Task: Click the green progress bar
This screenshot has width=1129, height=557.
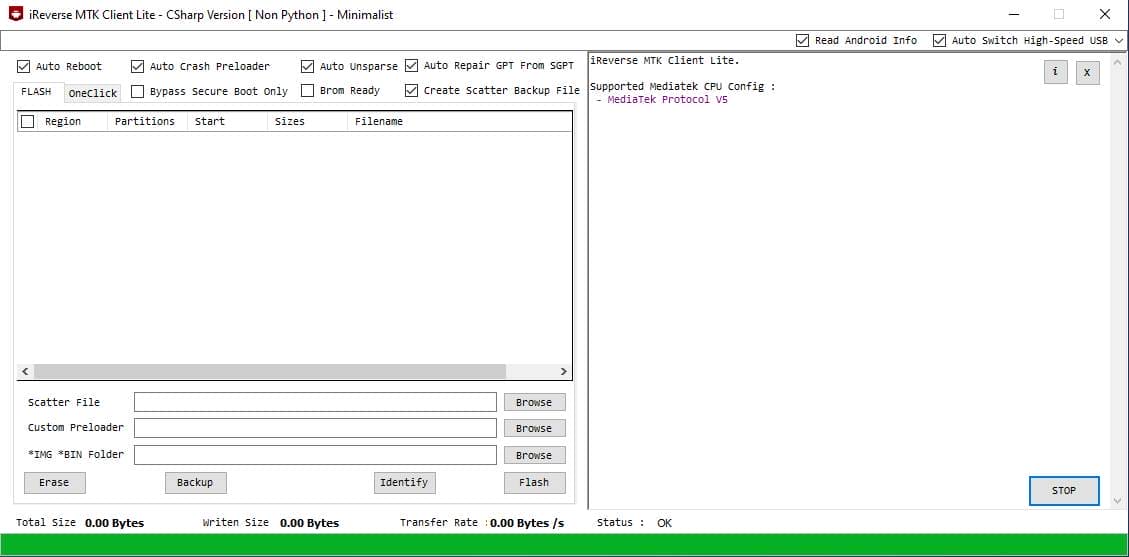Action: coord(564,545)
